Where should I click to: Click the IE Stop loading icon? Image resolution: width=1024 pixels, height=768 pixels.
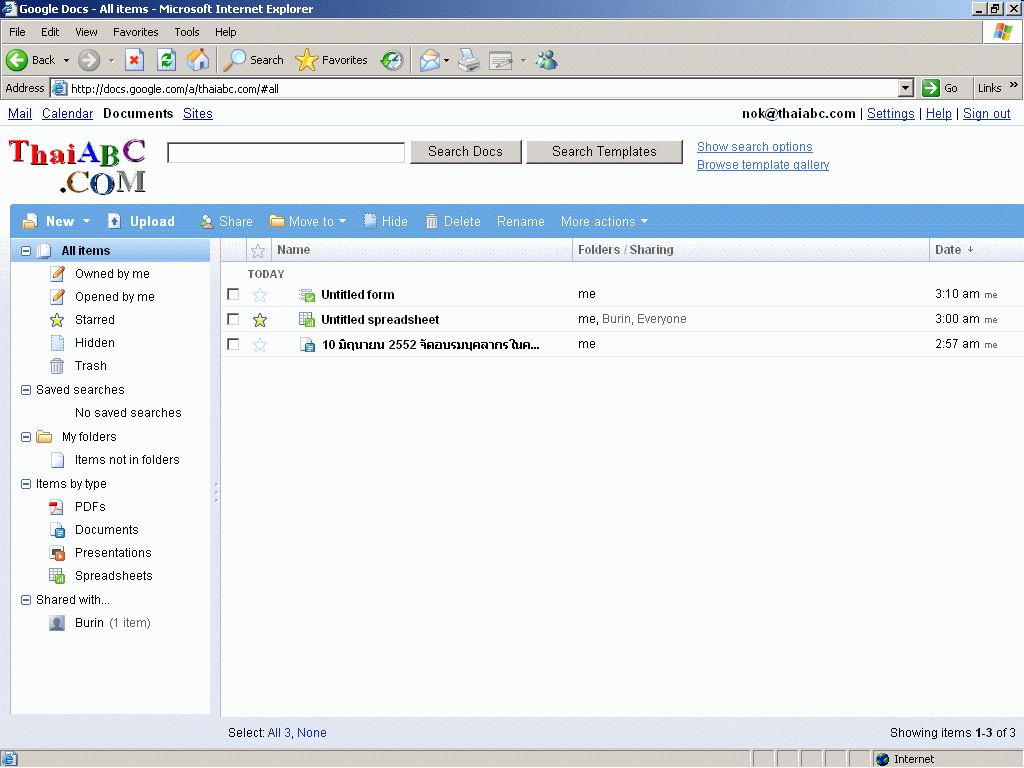point(134,60)
